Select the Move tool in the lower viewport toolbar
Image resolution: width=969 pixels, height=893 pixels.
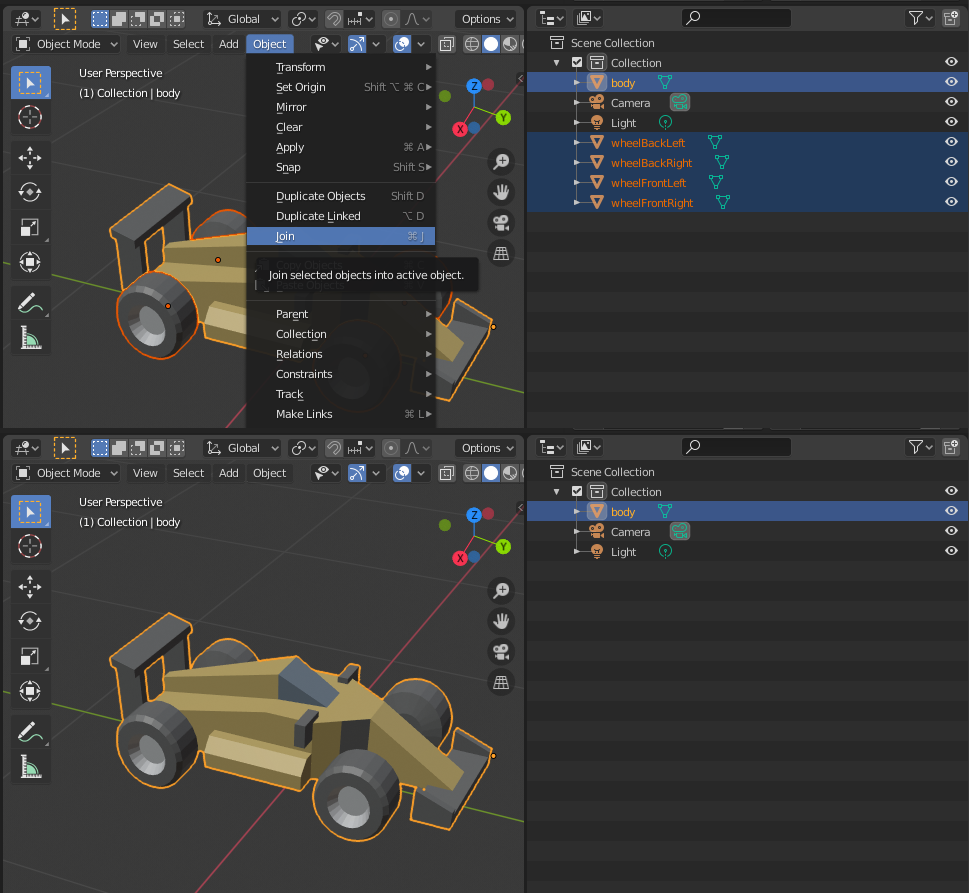tap(30, 586)
